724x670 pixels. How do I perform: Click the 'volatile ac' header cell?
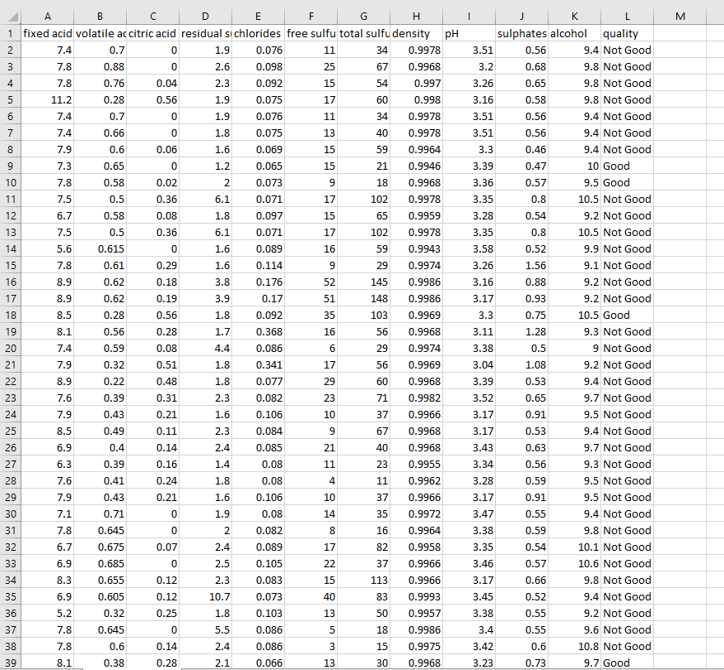pos(100,34)
